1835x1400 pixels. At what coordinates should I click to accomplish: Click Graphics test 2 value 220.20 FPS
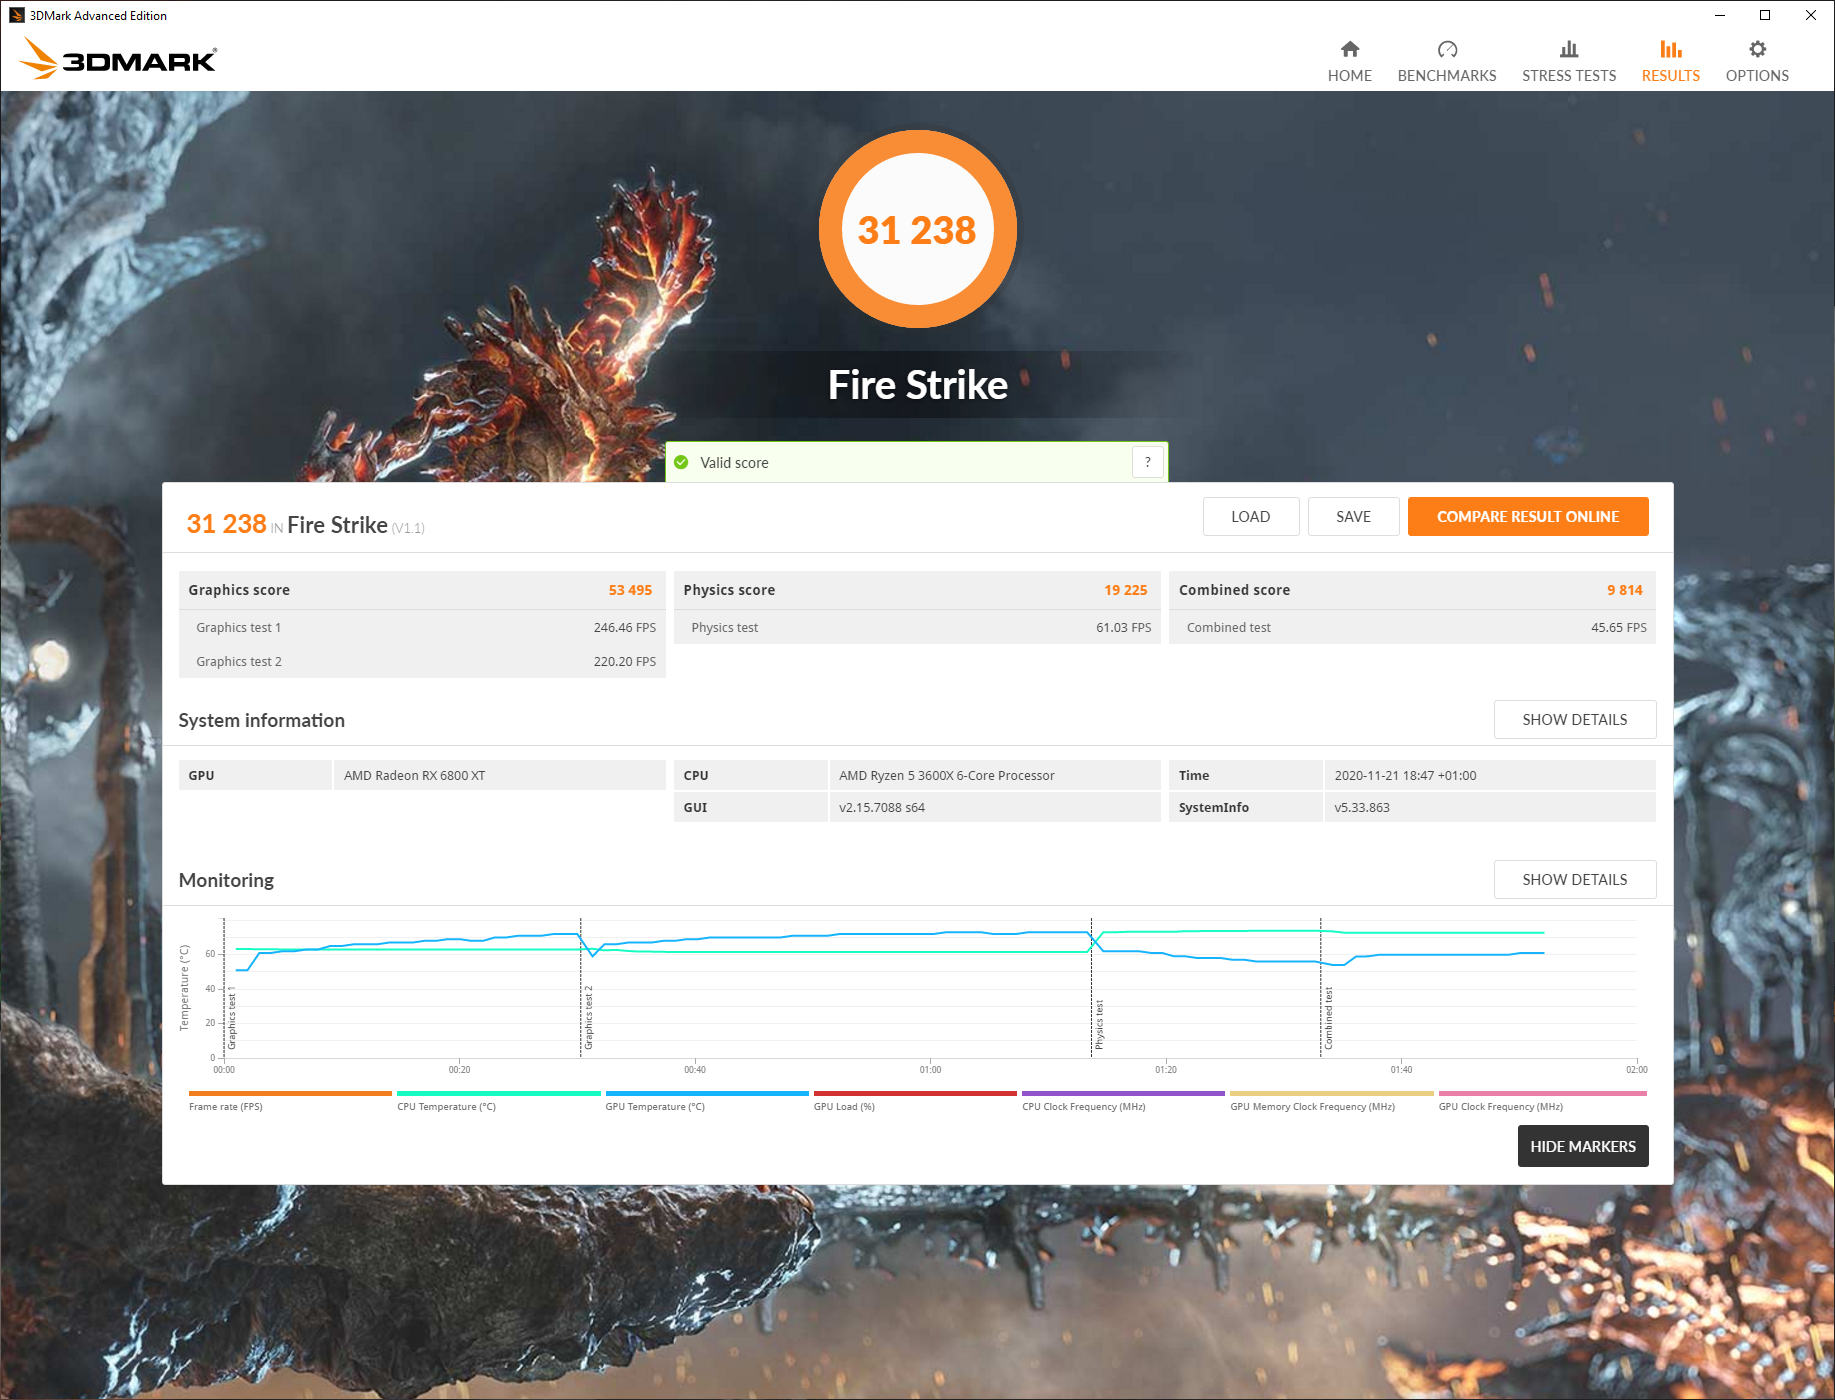coord(625,662)
